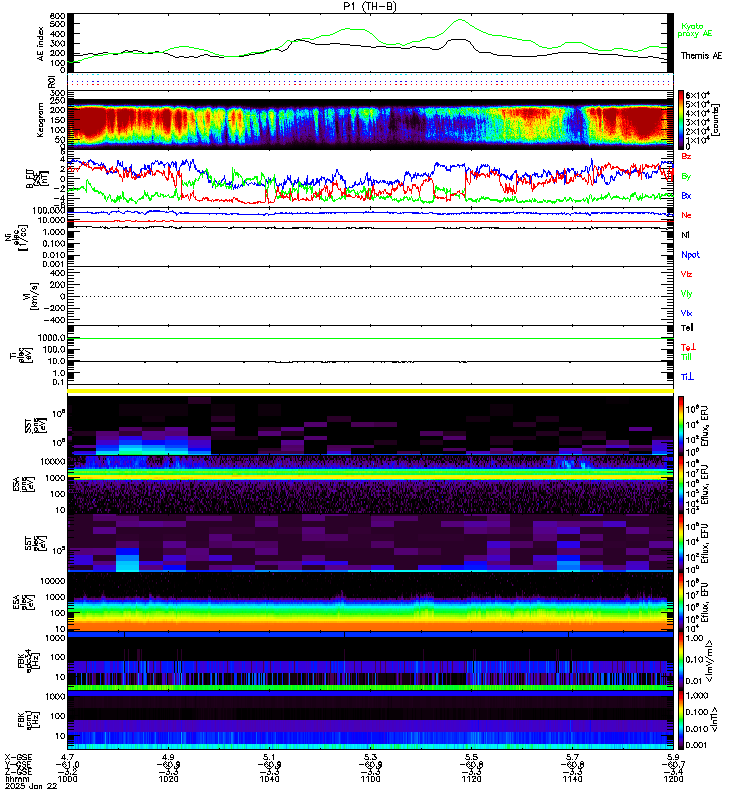Click the SST electron Eflux color bar
Screen dimensions: 750x800
coord(681,543)
